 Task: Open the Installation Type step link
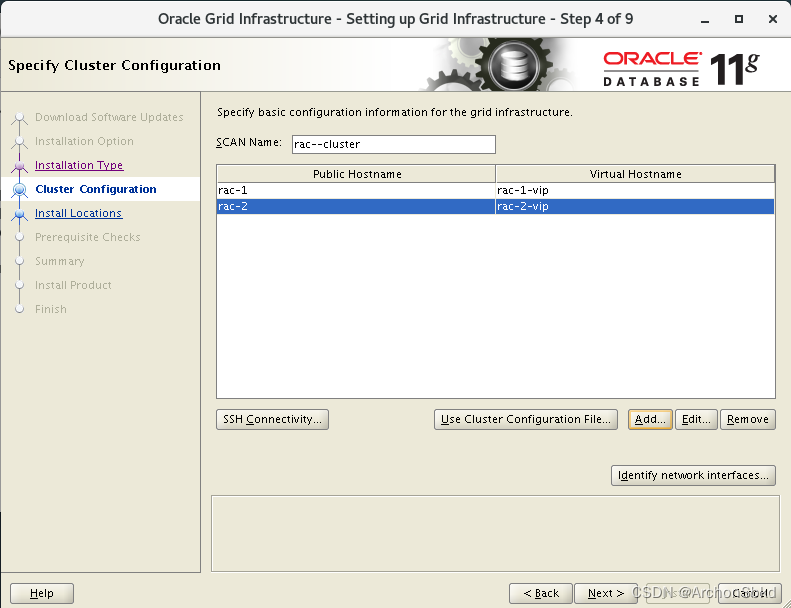tap(79, 165)
